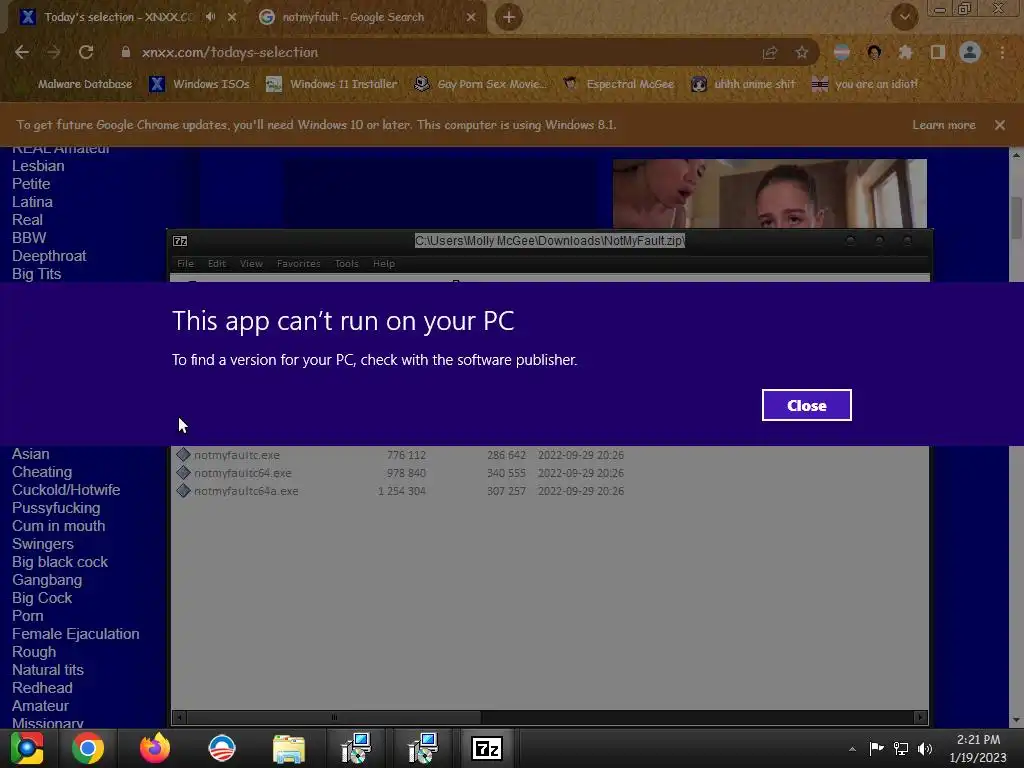Viewport: 1024px width, 768px height.
Task: Open File Explorer from the taskbar
Action: click(x=289, y=748)
